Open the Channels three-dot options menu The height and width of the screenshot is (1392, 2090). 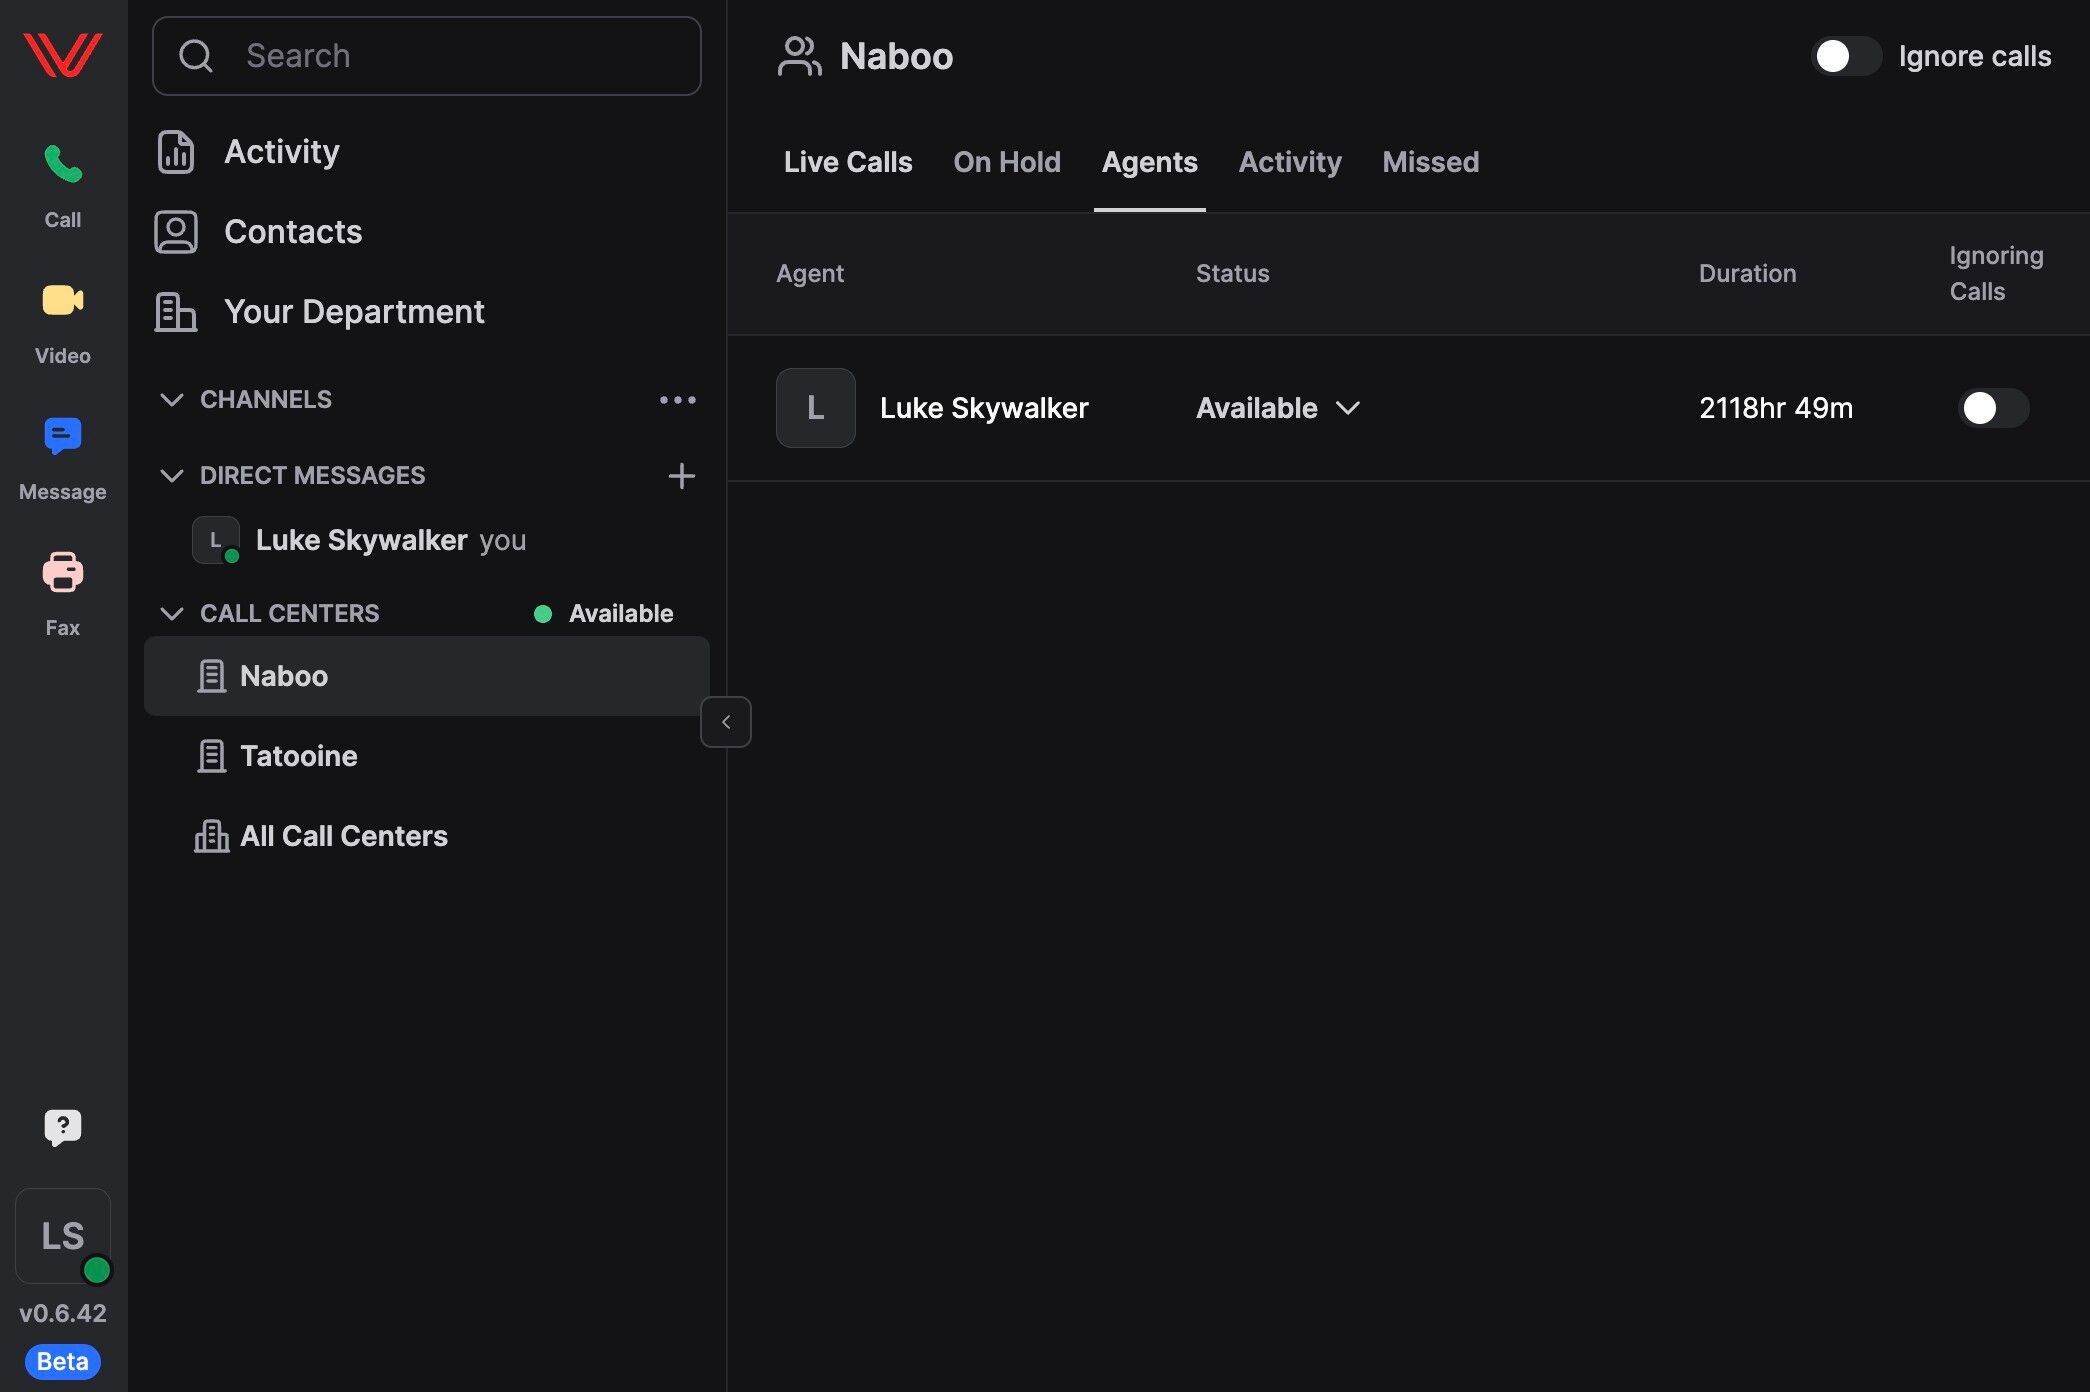point(677,400)
